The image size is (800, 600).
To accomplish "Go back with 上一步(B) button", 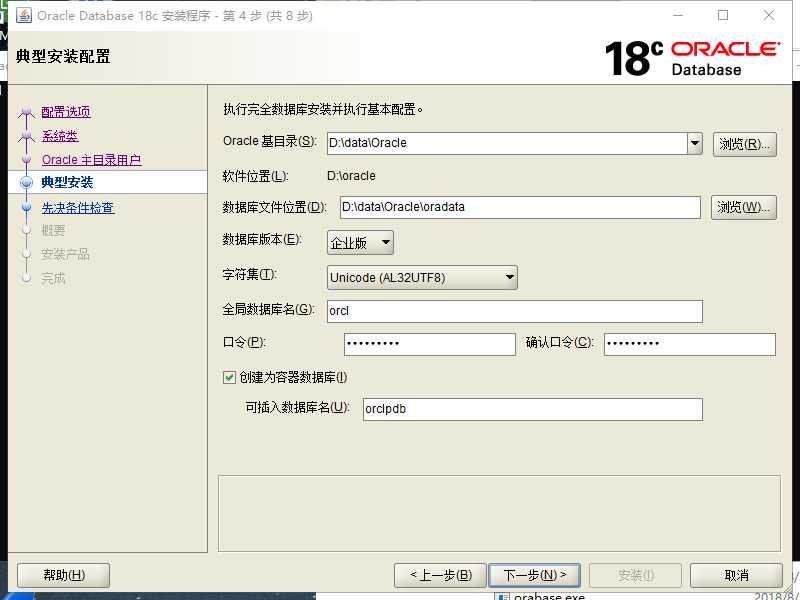I will pos(441,576).
